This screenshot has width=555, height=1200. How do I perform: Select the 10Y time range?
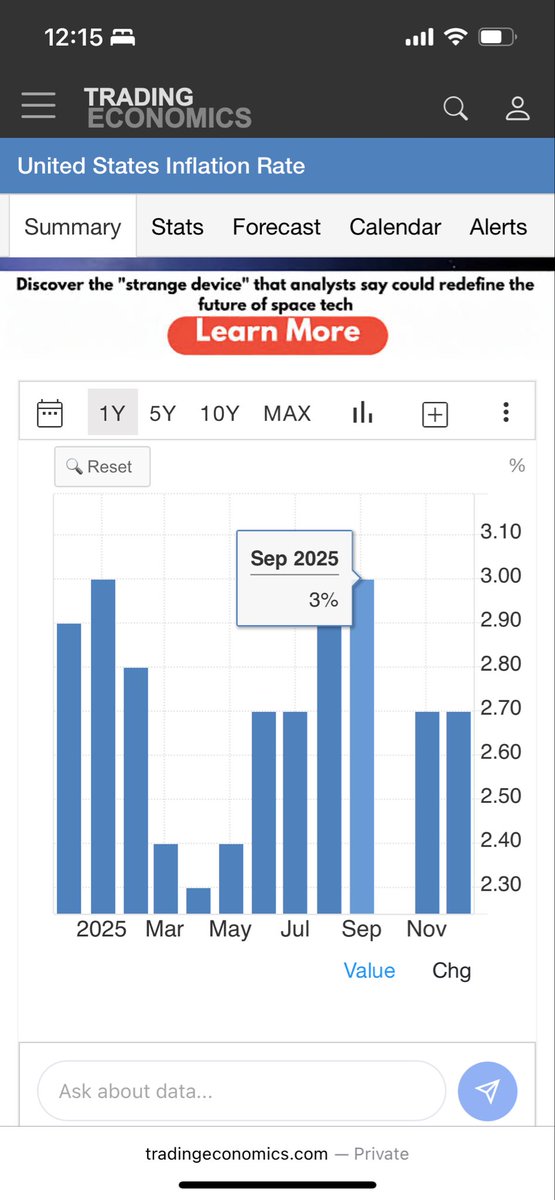(219, 413)
